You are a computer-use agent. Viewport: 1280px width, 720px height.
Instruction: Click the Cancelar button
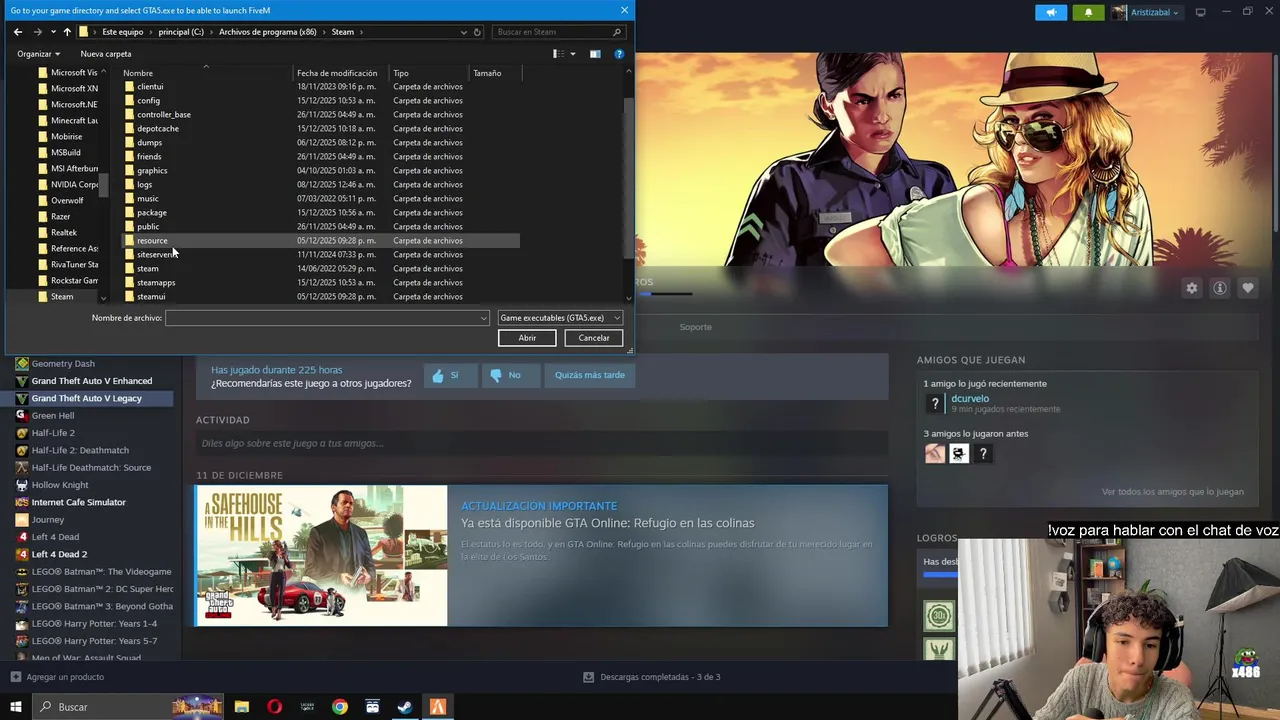coord(594,338)
